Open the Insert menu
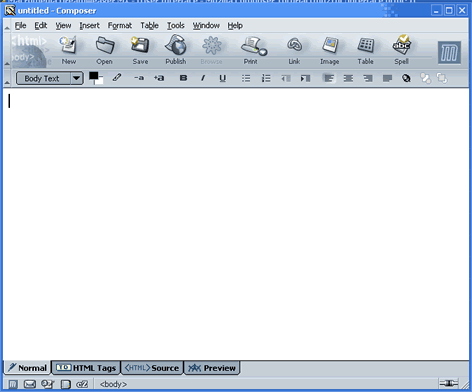The width and height of the screenshot is (472, 392). 89,26
